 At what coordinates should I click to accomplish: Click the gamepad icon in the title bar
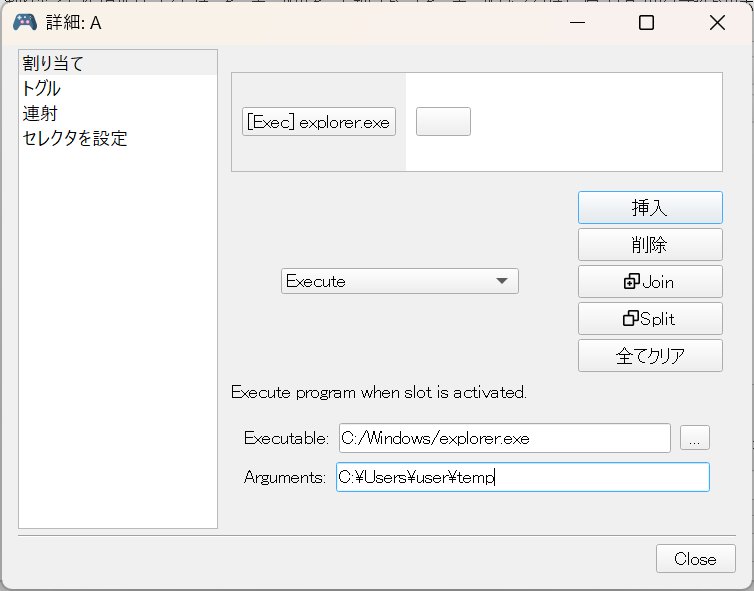click(24, 22)
